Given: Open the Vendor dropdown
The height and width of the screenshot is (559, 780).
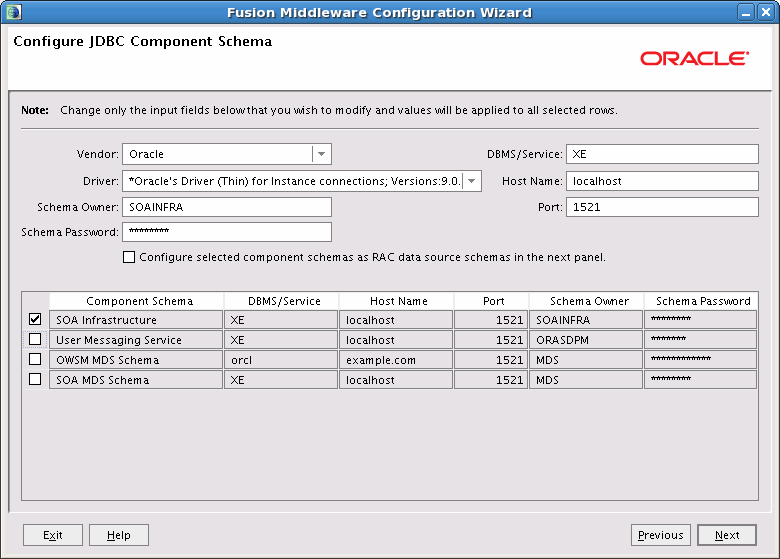Looking at the screenshot, I should [x=321, y=154].
